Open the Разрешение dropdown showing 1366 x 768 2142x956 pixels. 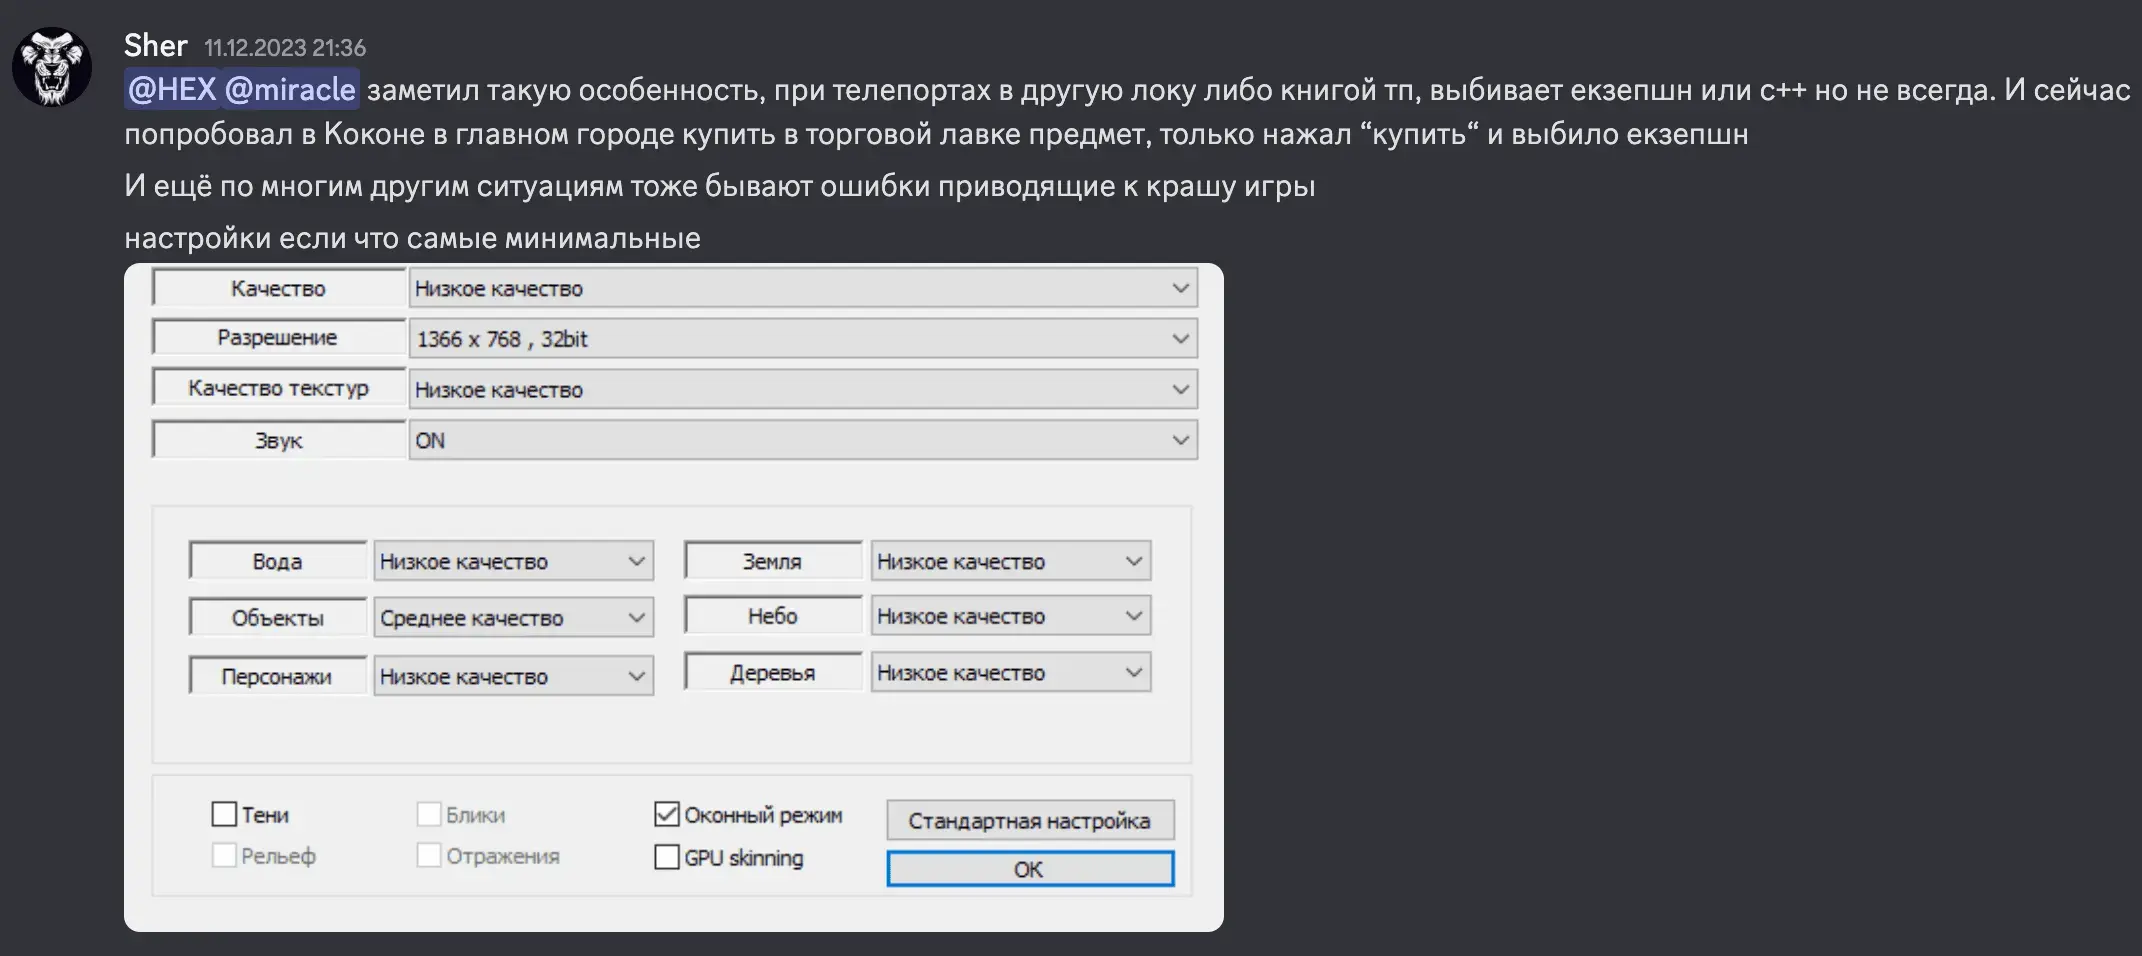click(x=803, y=338)
